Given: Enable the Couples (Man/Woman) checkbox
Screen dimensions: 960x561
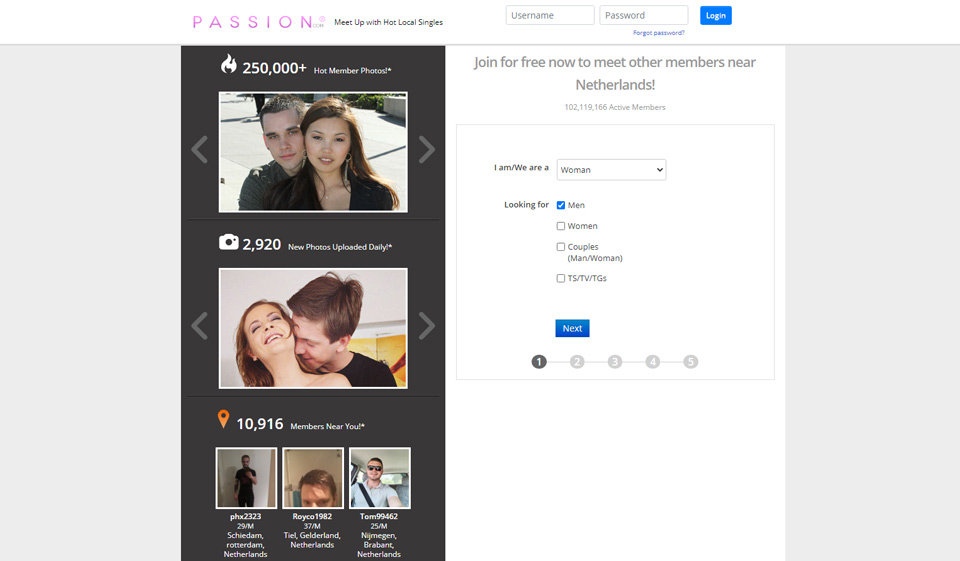Looking at the screenshot, I should (x=561, y=247).
